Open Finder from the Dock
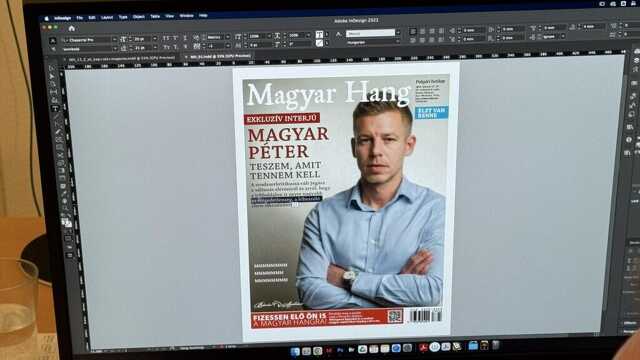 click(x=295, y=351)
